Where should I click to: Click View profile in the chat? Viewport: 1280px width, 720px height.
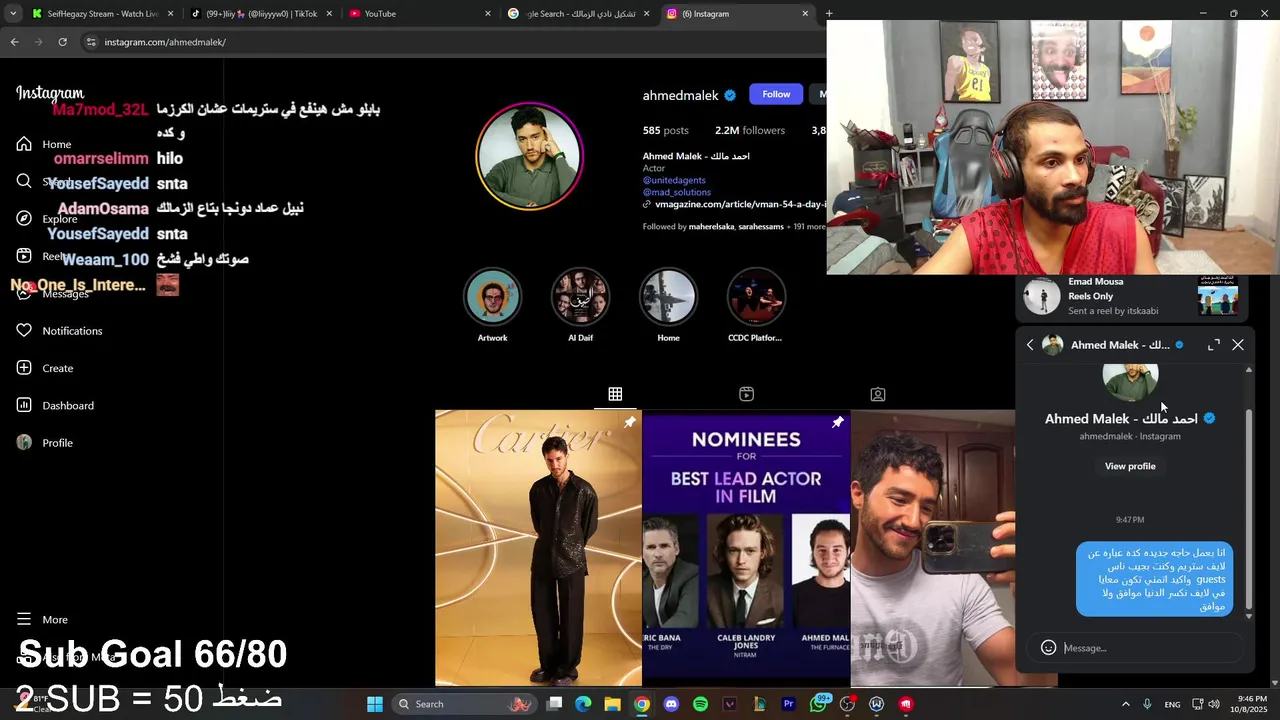click(1130, 466)
